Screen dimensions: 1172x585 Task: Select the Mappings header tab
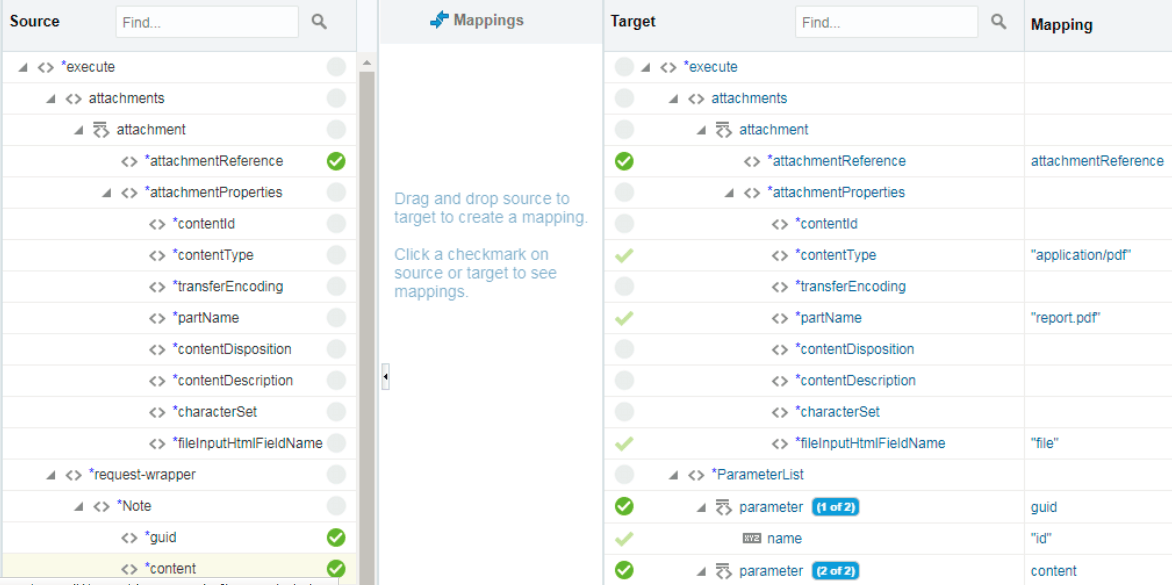(x=477, y=21)
